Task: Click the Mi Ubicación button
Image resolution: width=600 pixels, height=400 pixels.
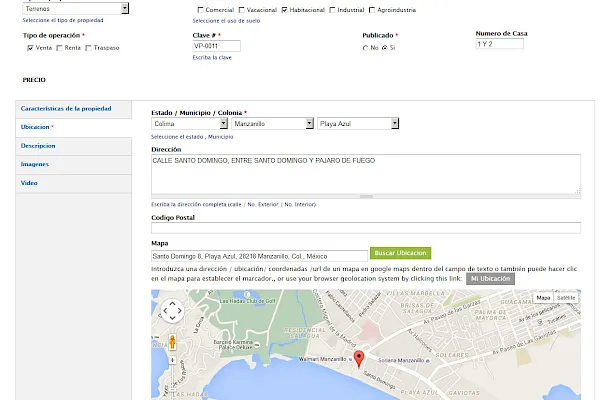Action: coord(490,279)
